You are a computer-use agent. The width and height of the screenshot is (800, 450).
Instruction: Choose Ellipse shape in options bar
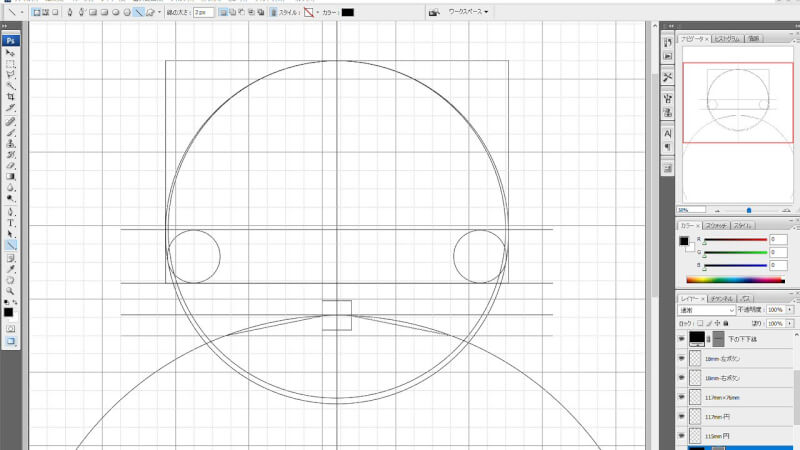[x=116, y=12]
